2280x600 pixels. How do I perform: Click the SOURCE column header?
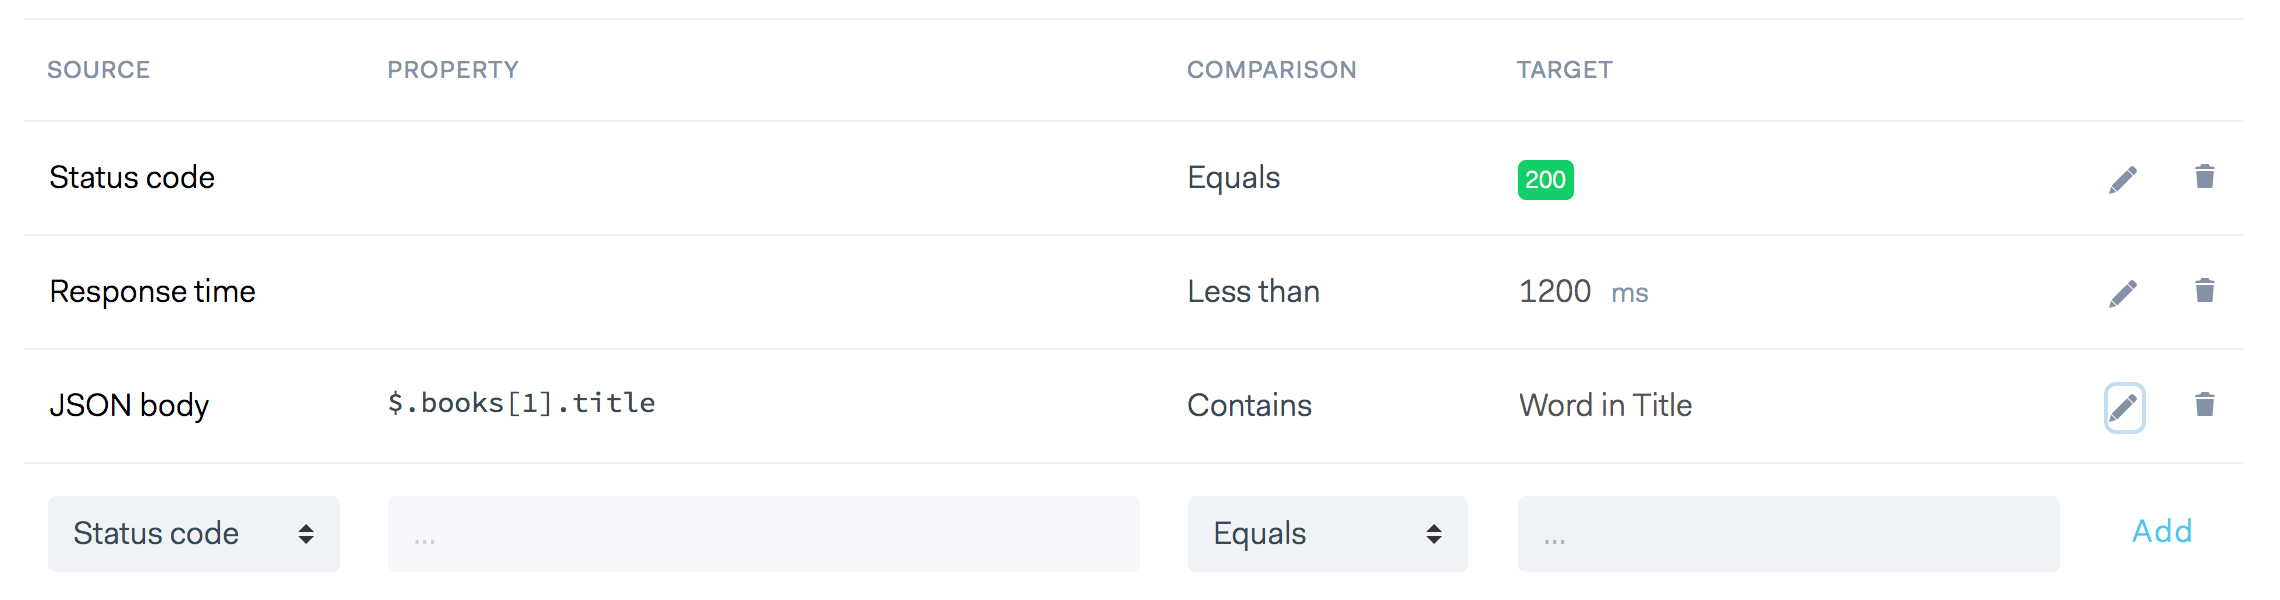click(x=100, y=69)
